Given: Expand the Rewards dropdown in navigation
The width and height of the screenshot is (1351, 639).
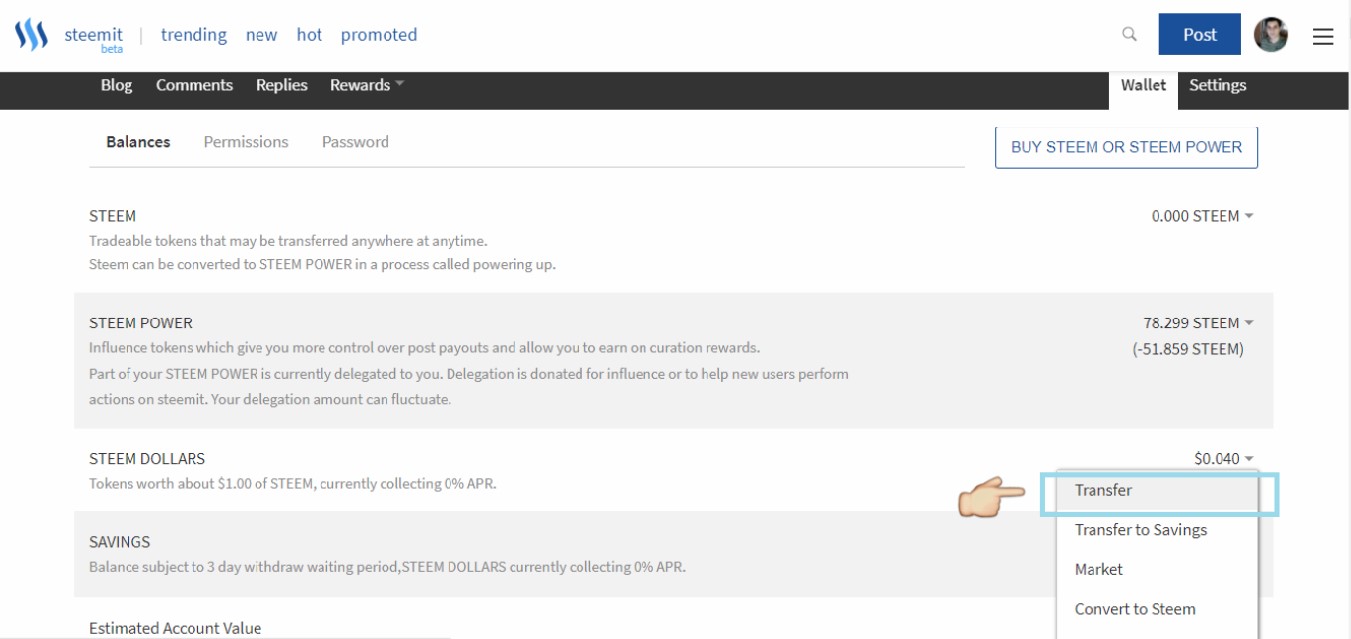Looking at the screenshot, I should [366, 85].
